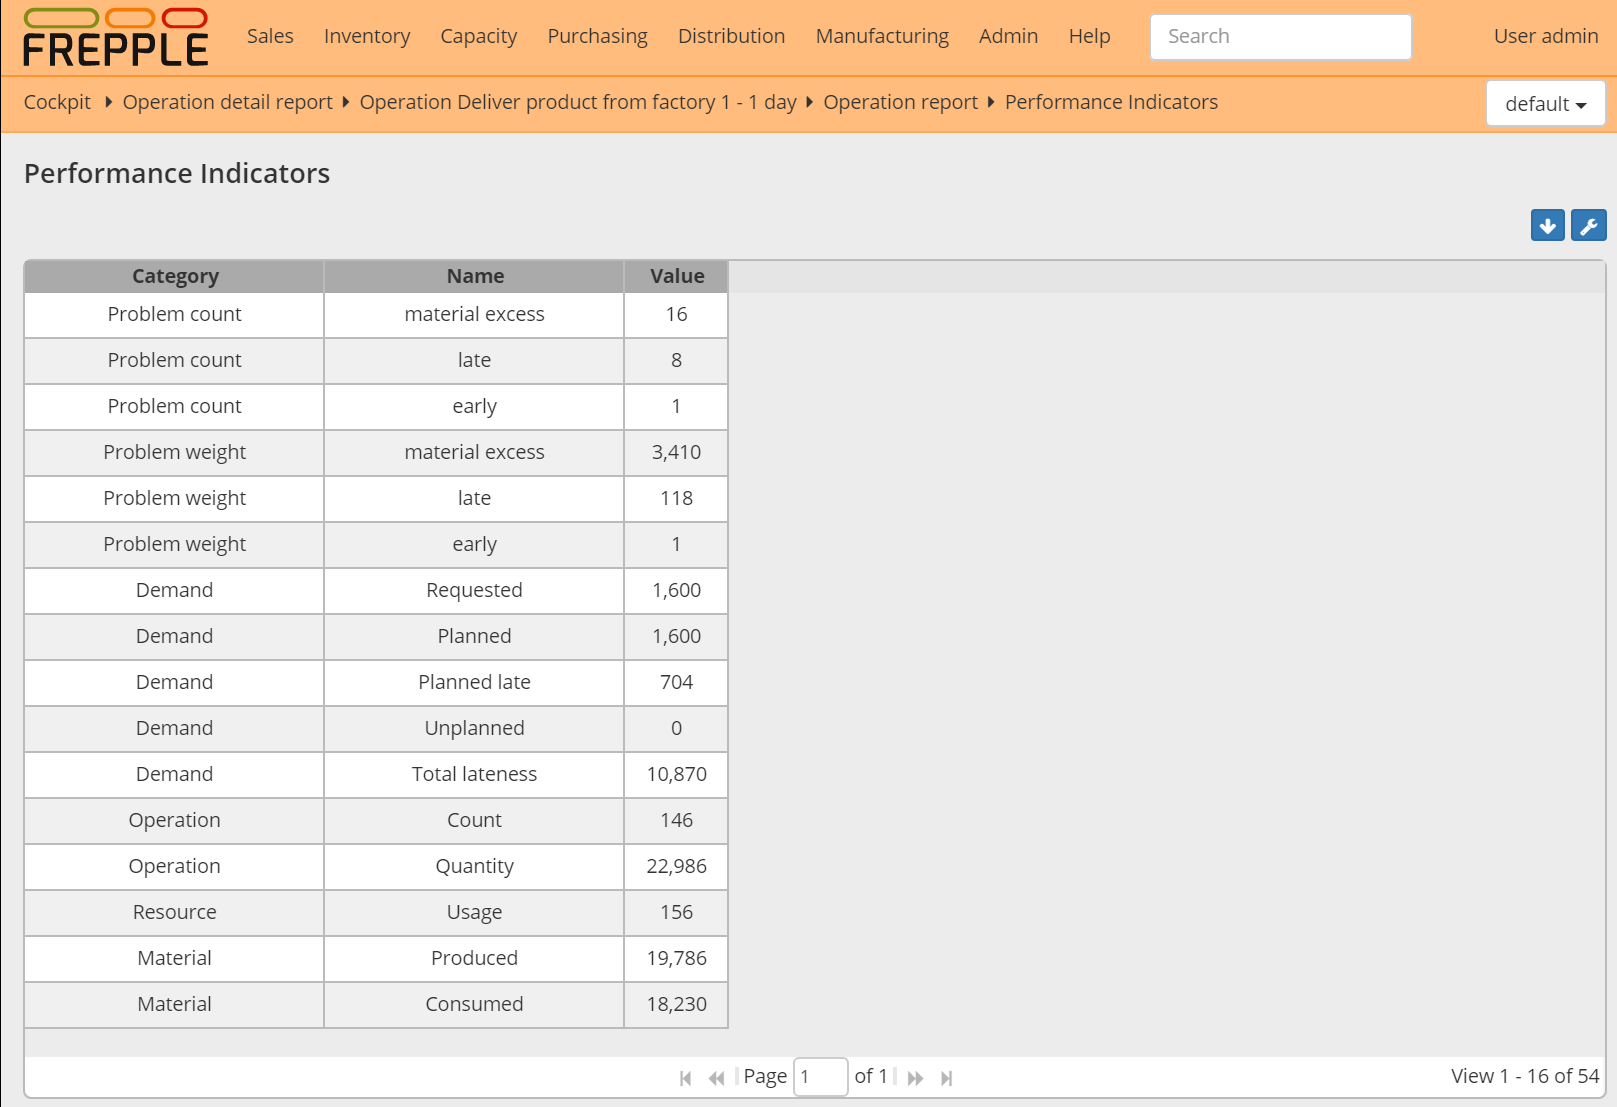Image resolution: width=1617 pixels, height=1107 pixels.
Task: Click inside the Search field
Action: pos(1280,36)
